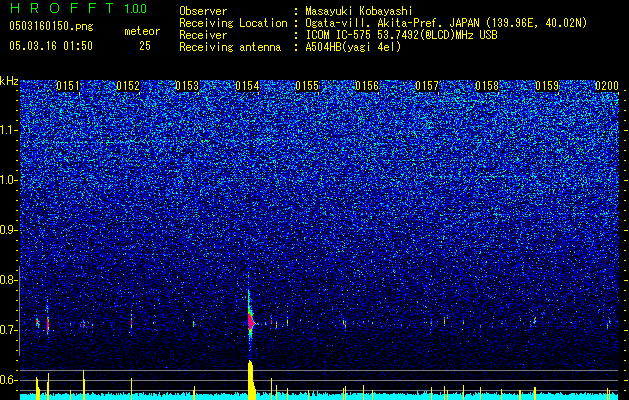Click the 0151 time marker

68,86
